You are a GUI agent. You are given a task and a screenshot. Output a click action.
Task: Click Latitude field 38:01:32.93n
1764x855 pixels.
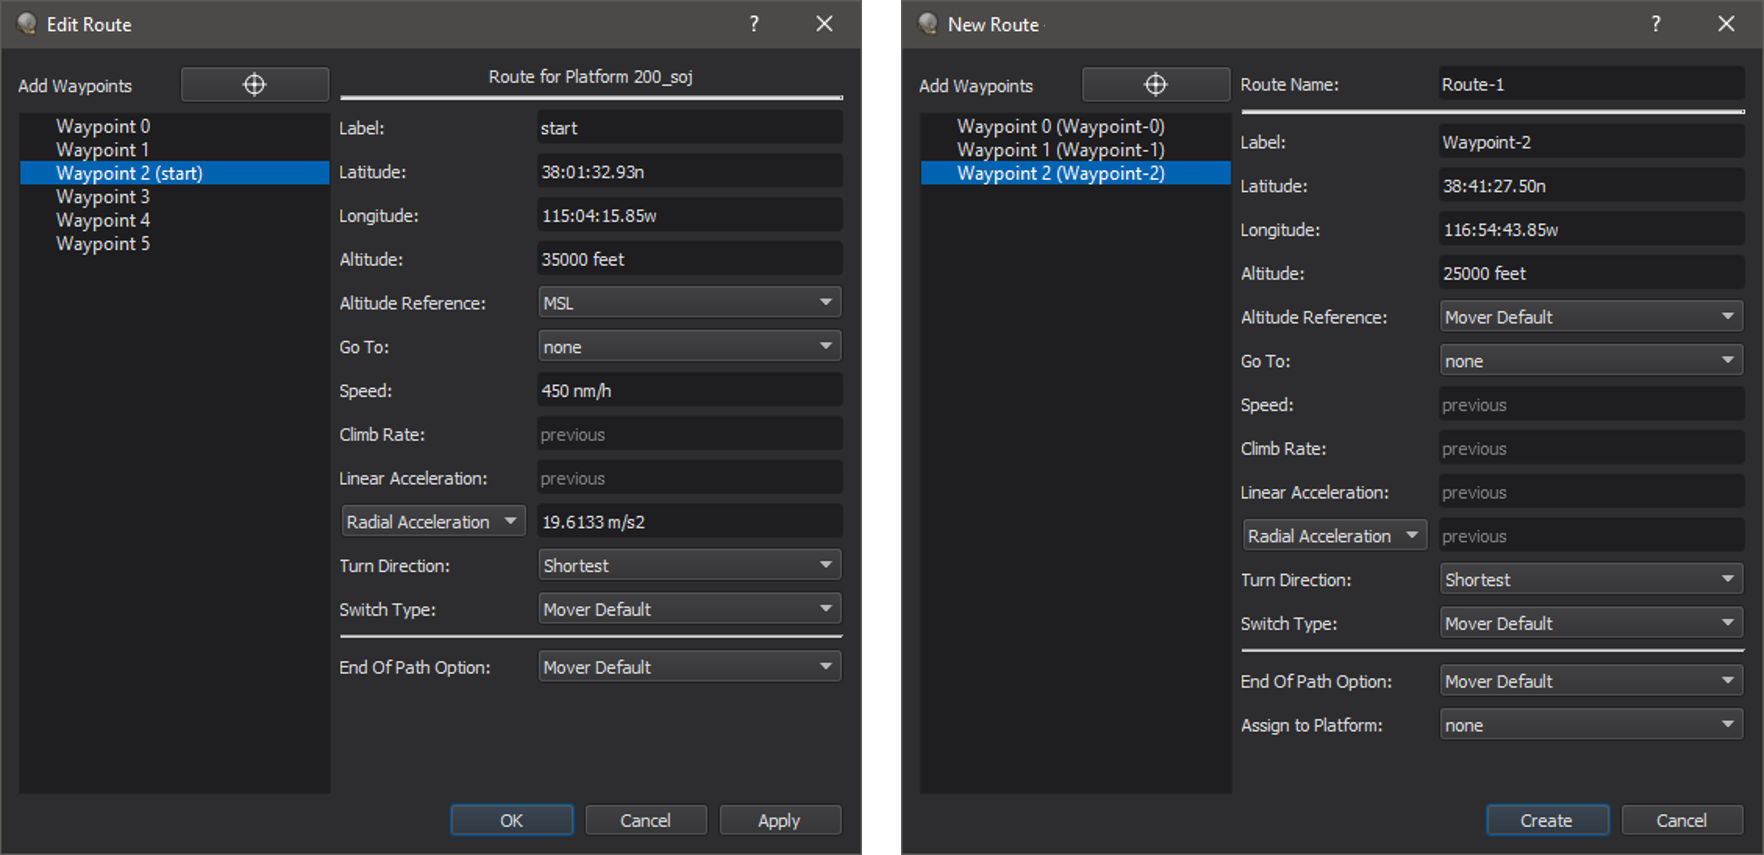coord(690,172)
